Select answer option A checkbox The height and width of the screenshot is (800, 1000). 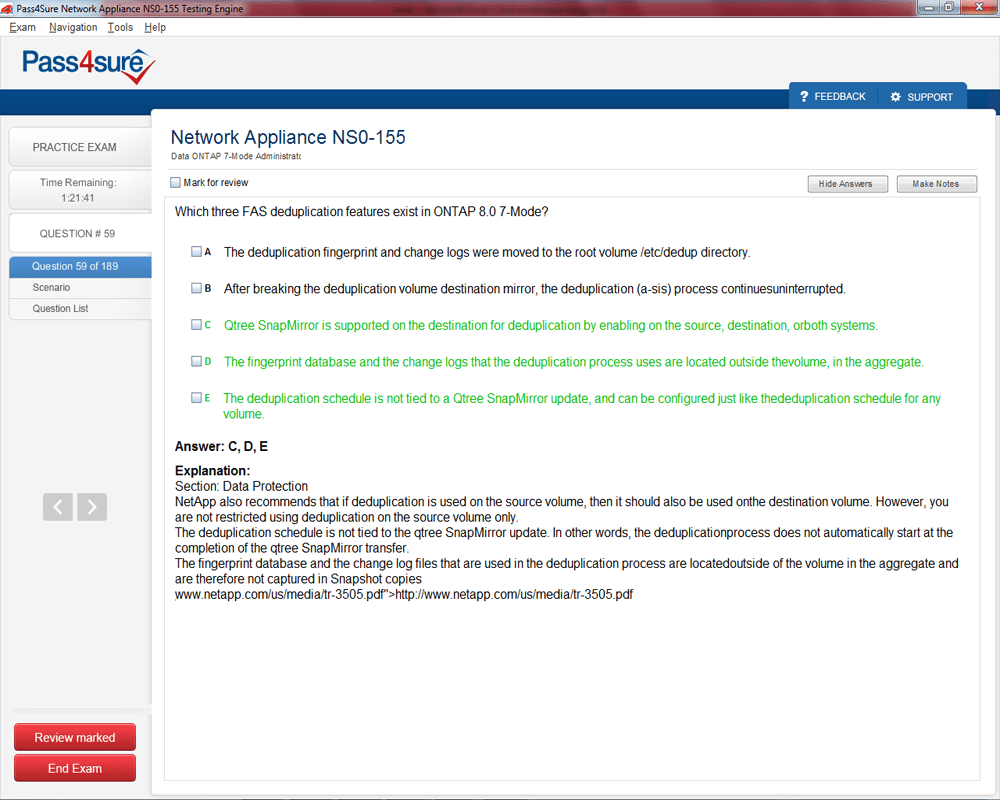[196, 251]
